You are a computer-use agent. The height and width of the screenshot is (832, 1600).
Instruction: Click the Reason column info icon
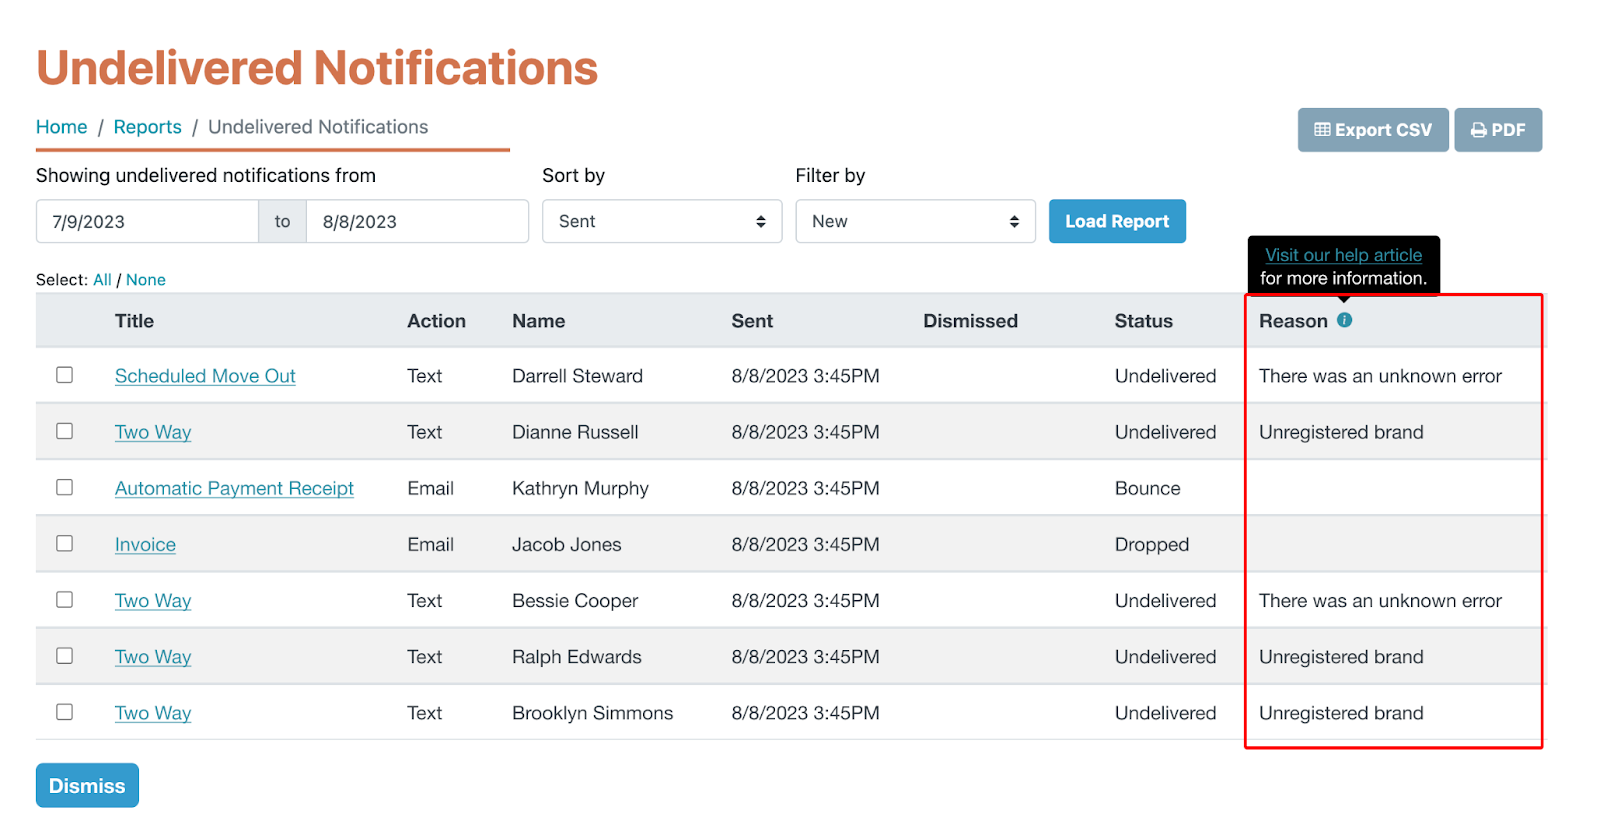[1344, 320]
